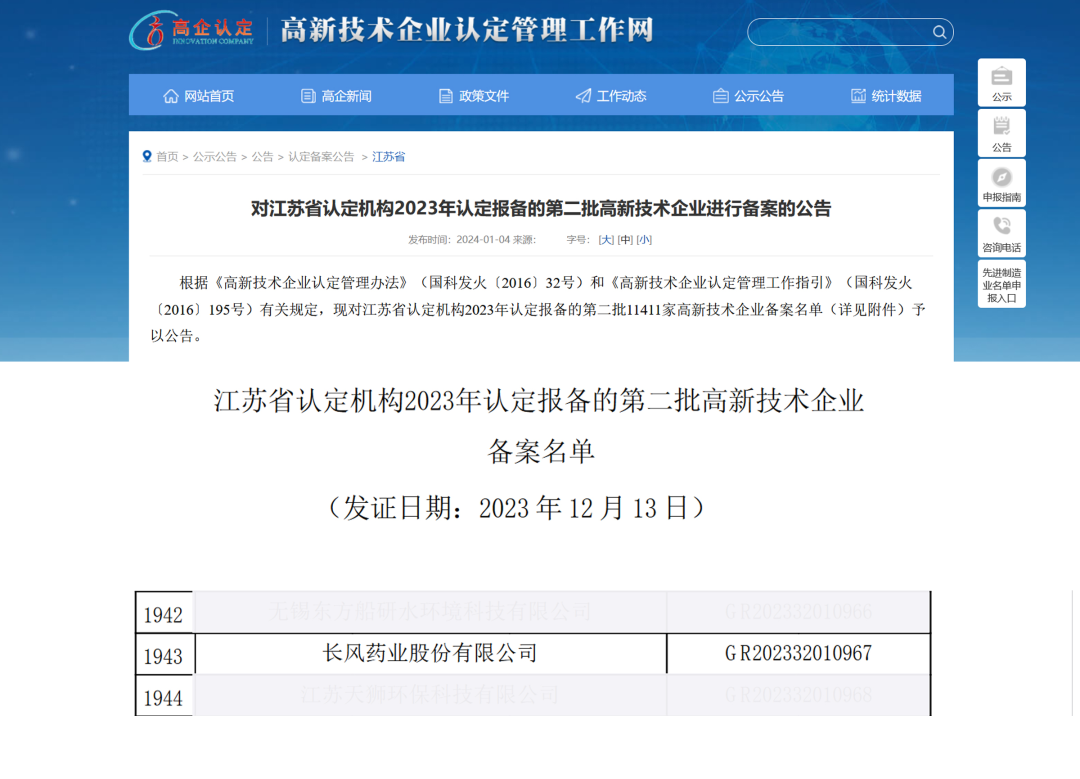Click the 高企认定 site logo
The image size is (1080, 779).
coord(191,31)
